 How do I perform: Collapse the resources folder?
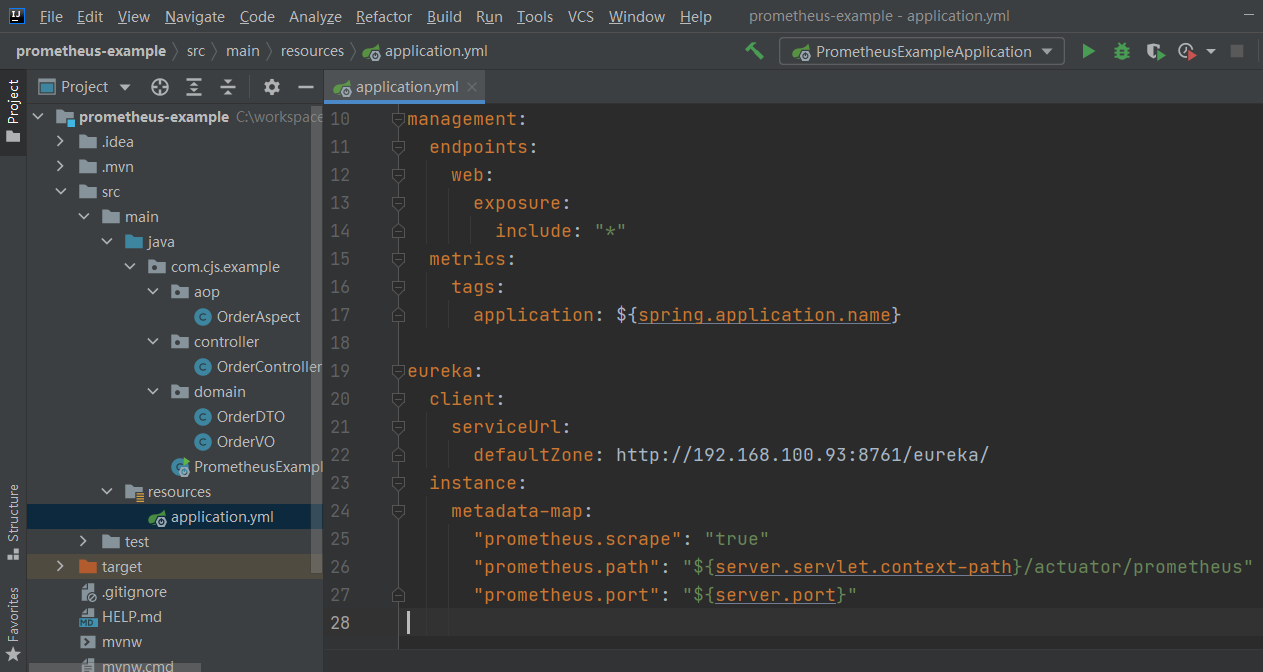click(x=107, y=492)
